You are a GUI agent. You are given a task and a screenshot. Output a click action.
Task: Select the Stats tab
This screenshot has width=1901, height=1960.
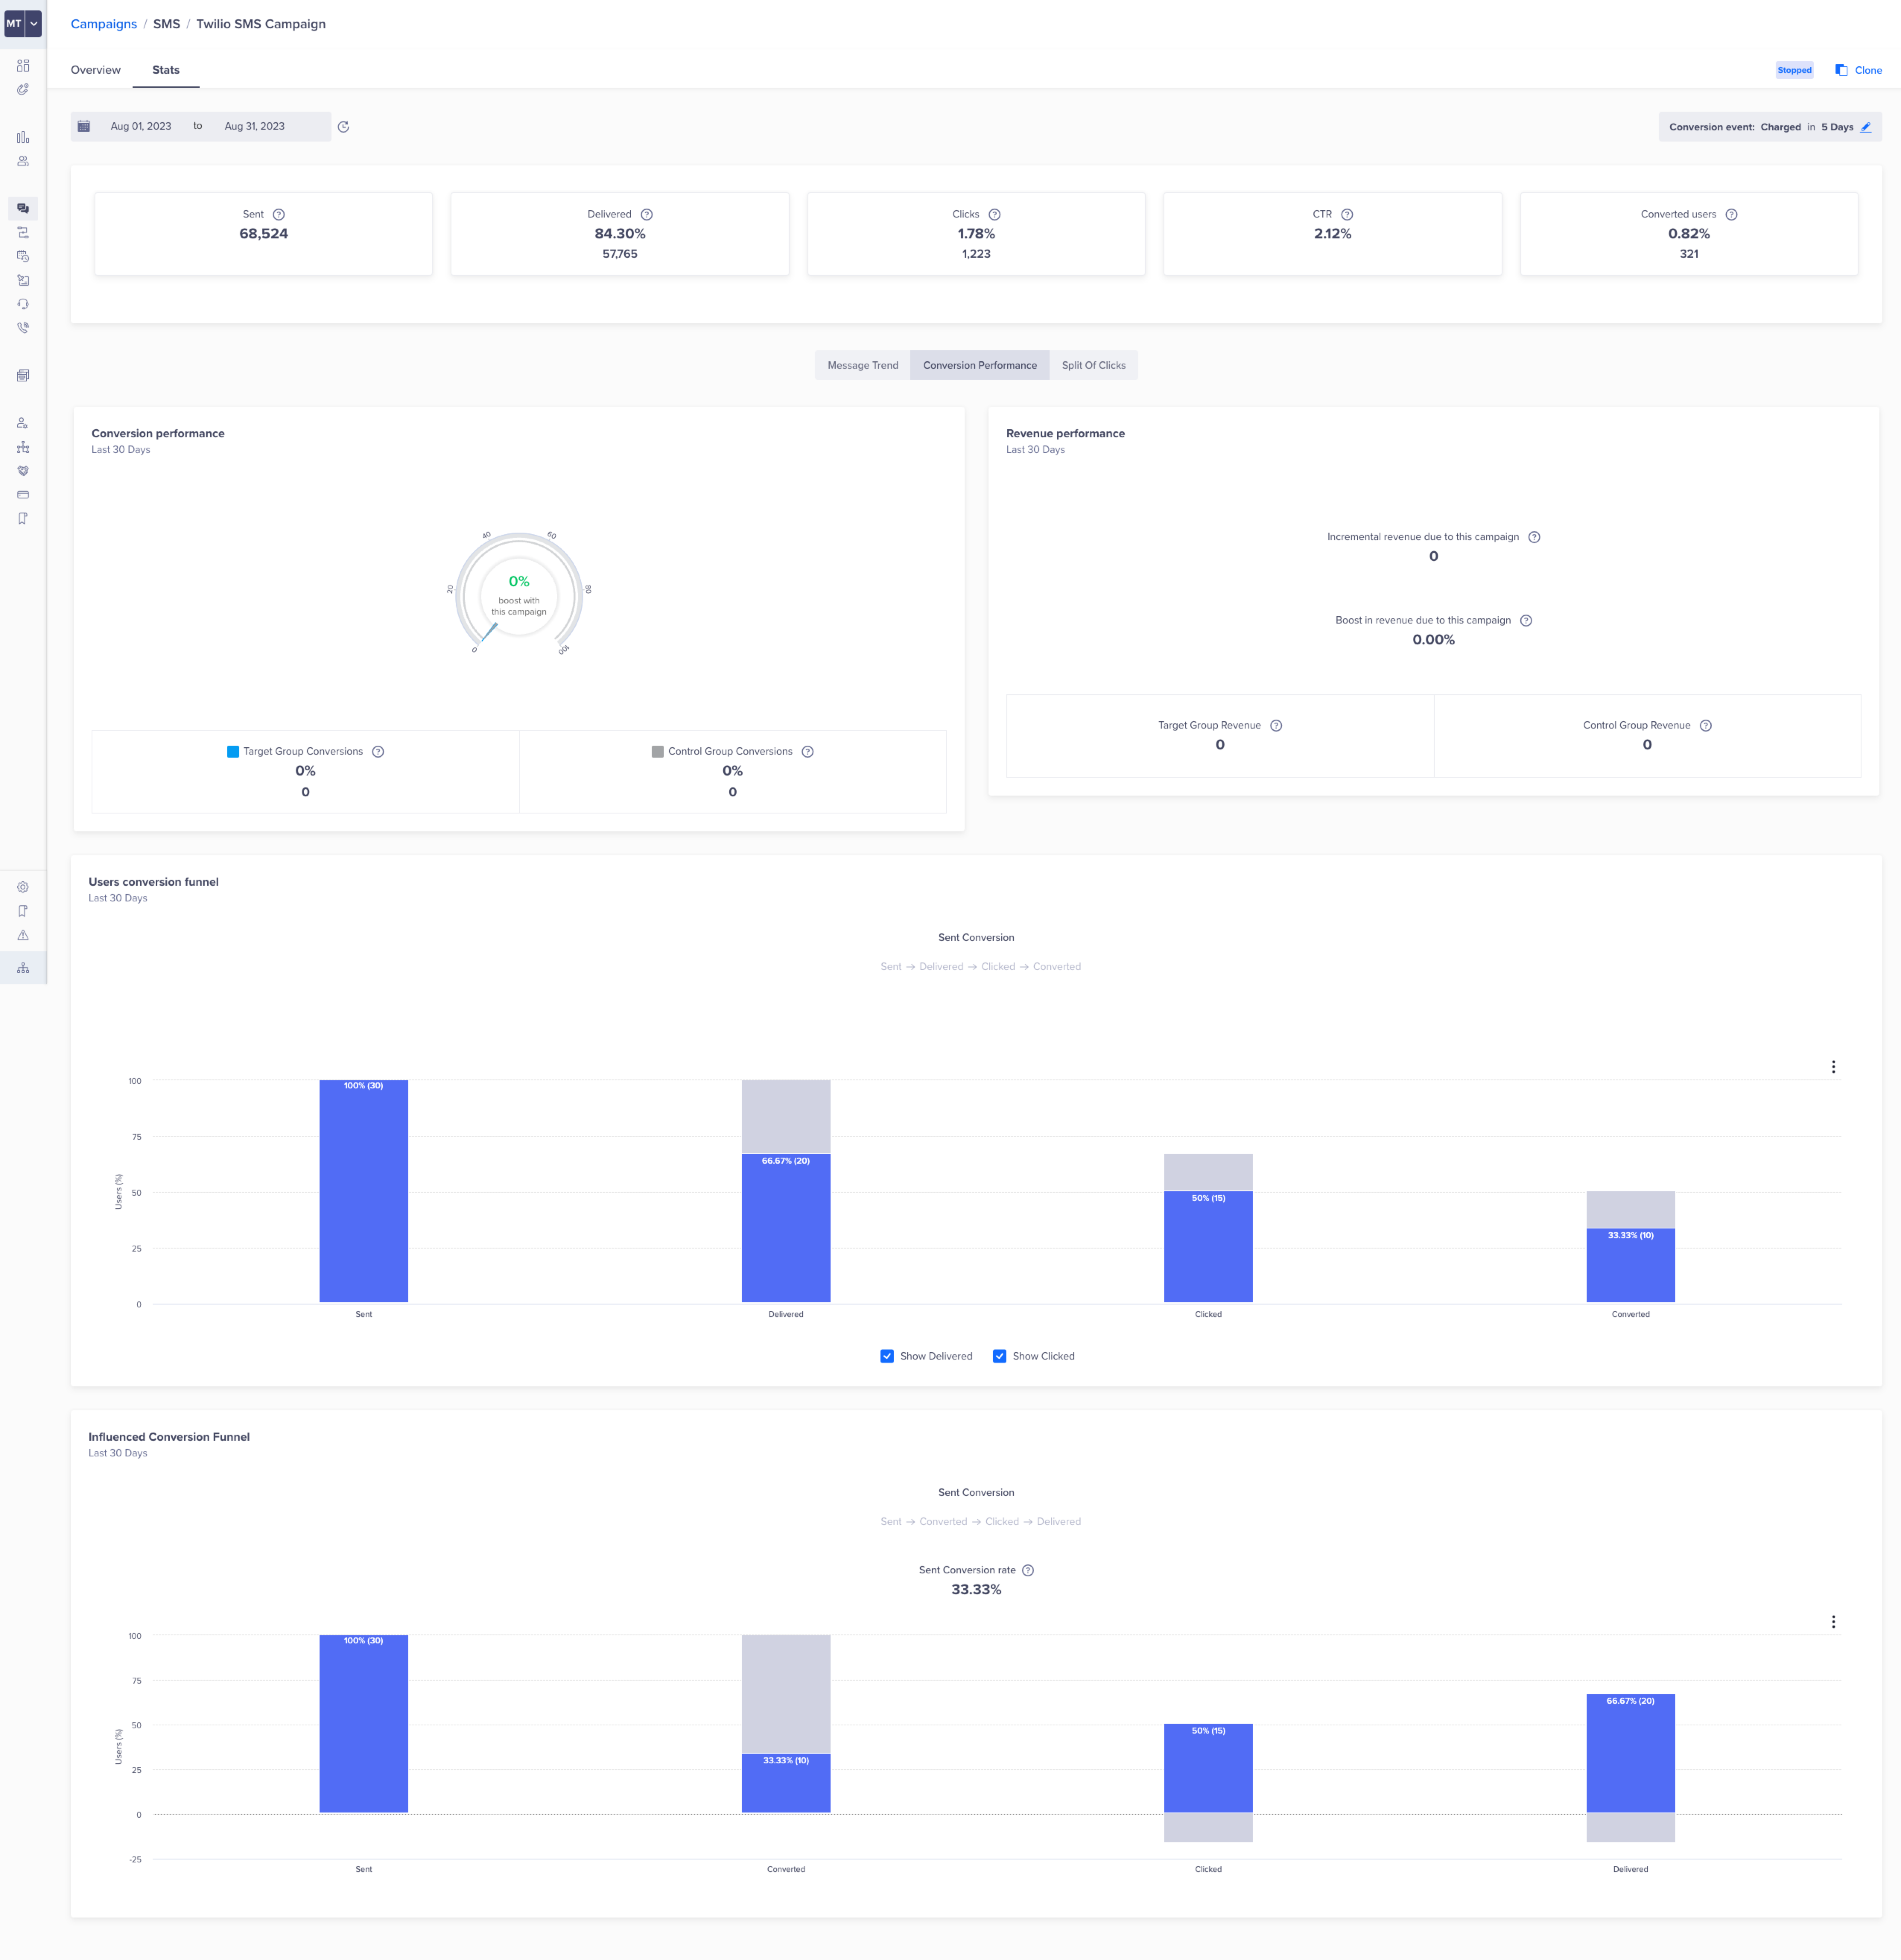[166, 70]
